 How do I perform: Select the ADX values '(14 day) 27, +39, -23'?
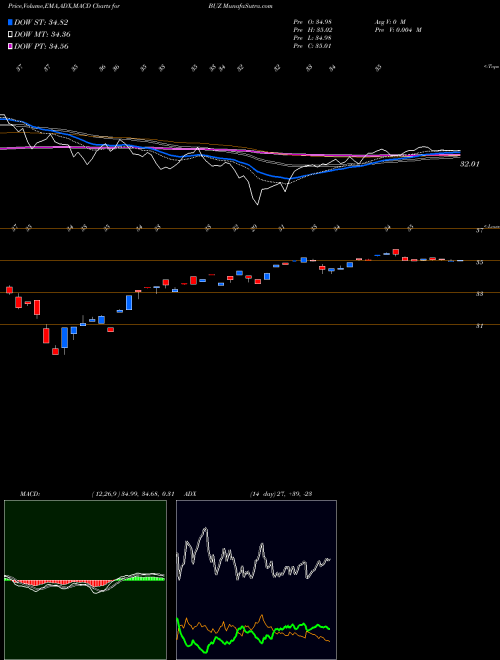click(x=281, y=494)
